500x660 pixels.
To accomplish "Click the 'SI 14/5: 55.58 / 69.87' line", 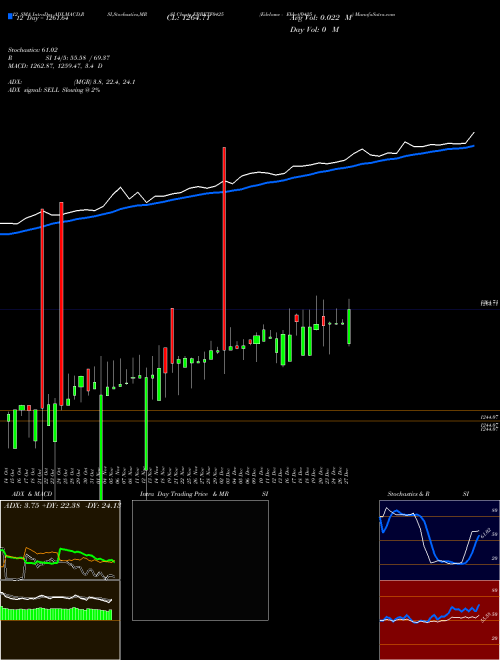I will (x=78, y=58).
